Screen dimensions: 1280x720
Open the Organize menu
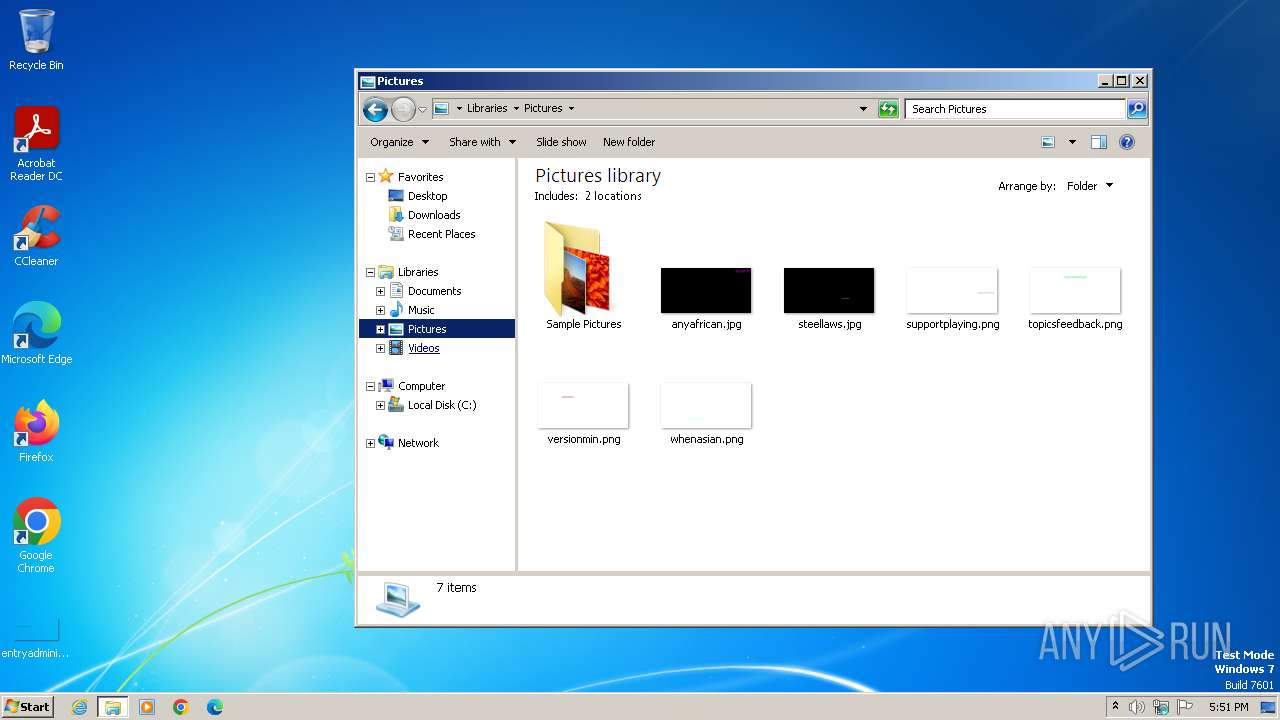point(399,142)
